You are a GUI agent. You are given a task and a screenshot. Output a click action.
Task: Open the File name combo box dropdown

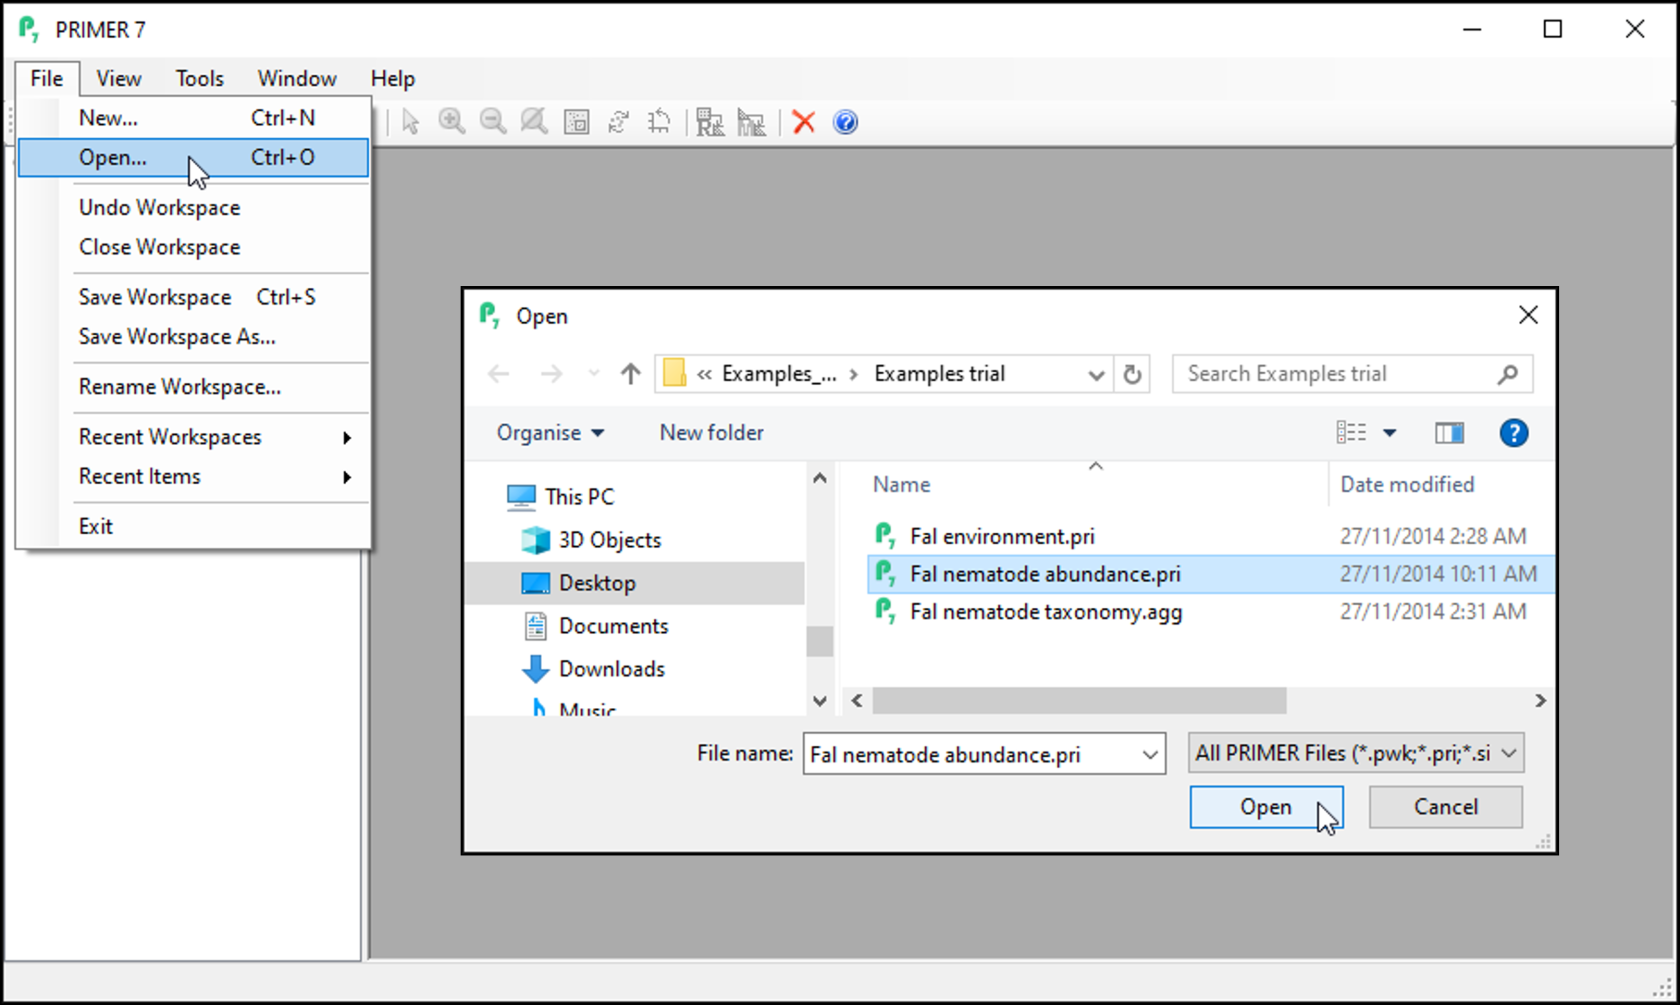[x=1150, y=755]
